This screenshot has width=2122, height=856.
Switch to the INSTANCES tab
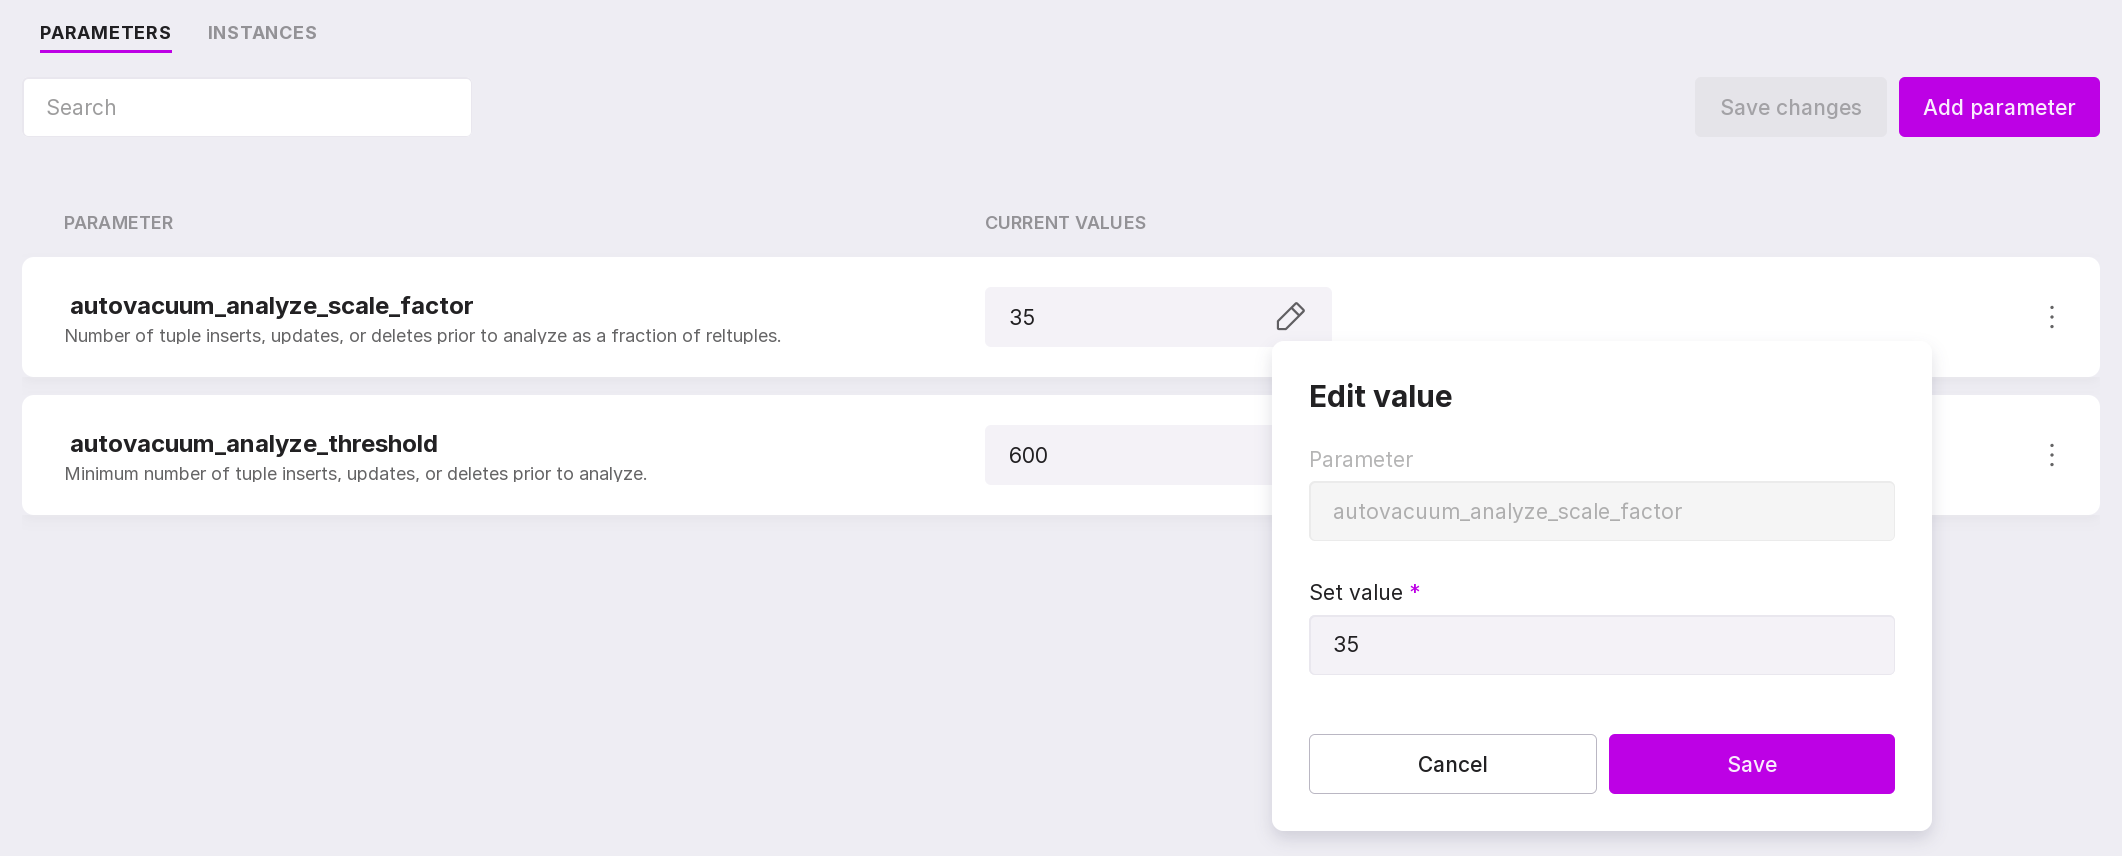tap(262, 33)
